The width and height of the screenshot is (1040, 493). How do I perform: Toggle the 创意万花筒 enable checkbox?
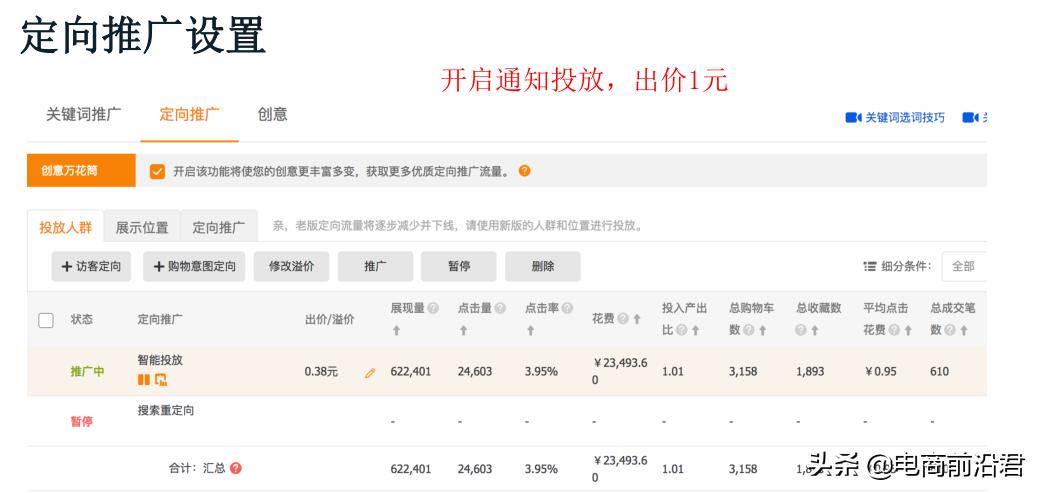point(157,171)
